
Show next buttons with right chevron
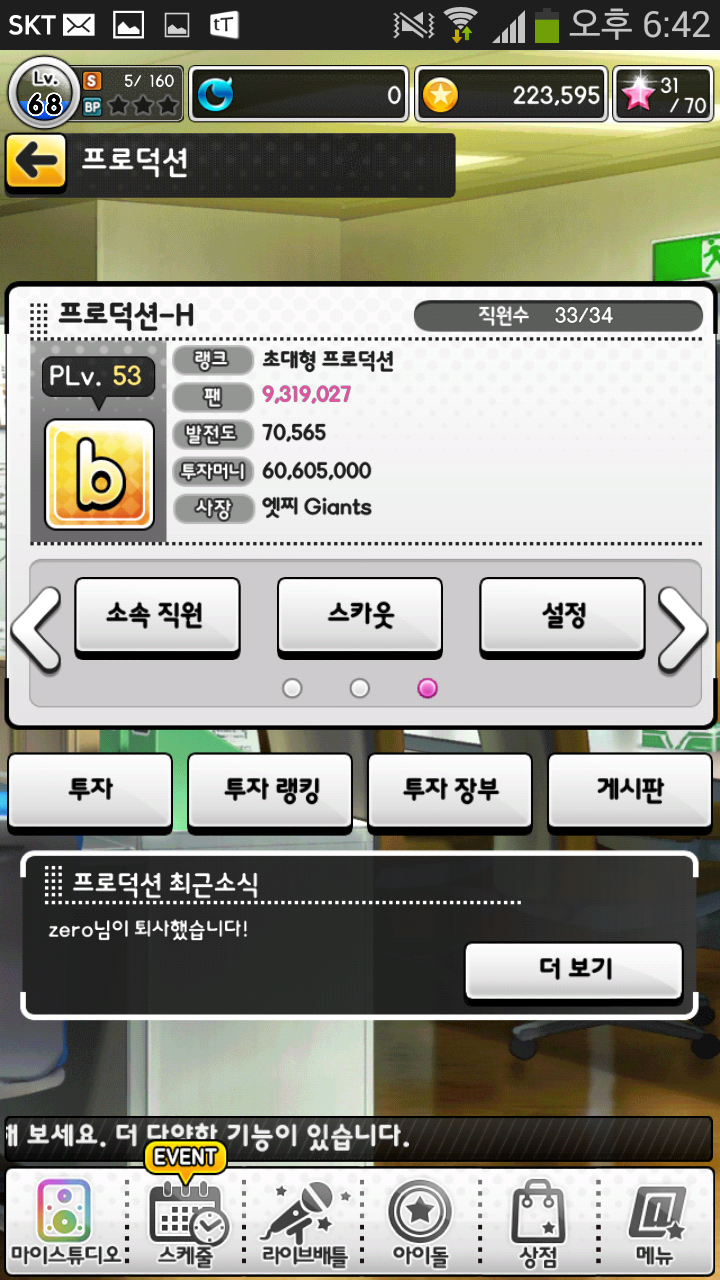[683, 629]
